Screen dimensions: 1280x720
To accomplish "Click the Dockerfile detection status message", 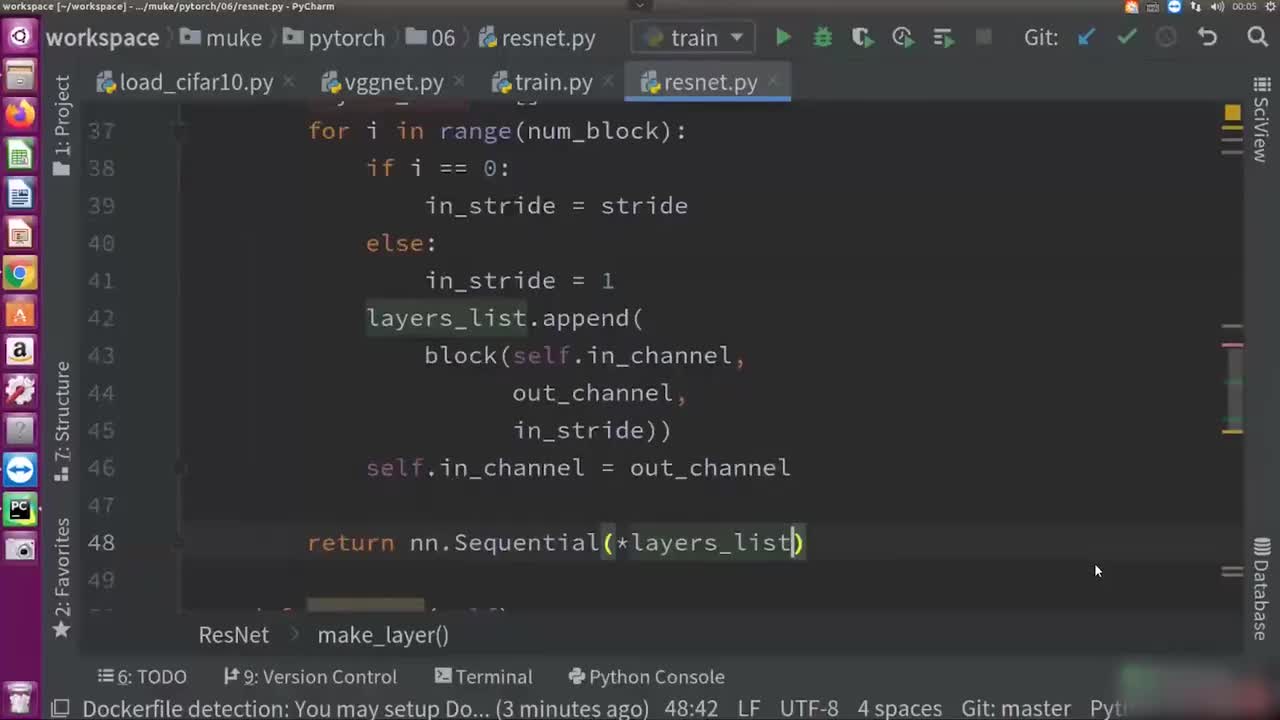I will point(366,709).
